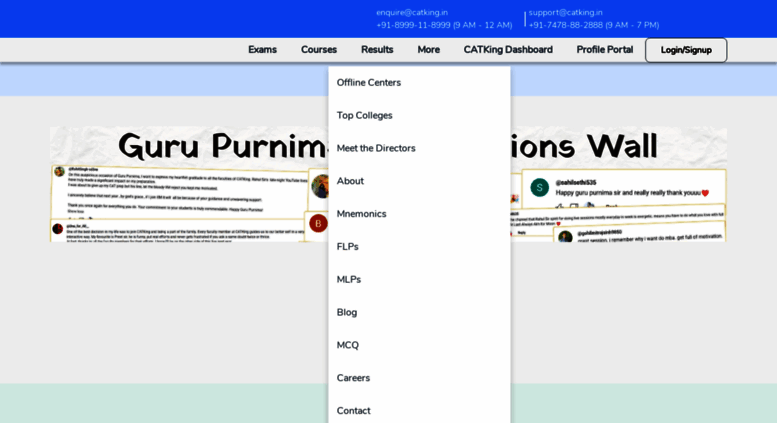
Task: Open the Results menu
Action: point(377,50)
